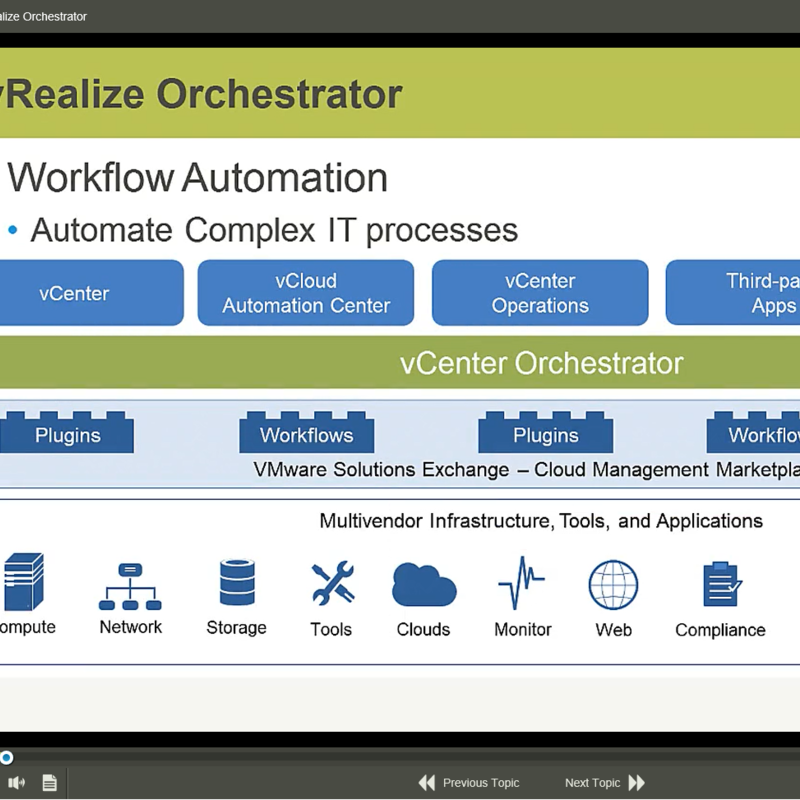This screenshot has height=800, width=800.
Task: Click the vCenter Operations box
Action: (x=540, y=293)
